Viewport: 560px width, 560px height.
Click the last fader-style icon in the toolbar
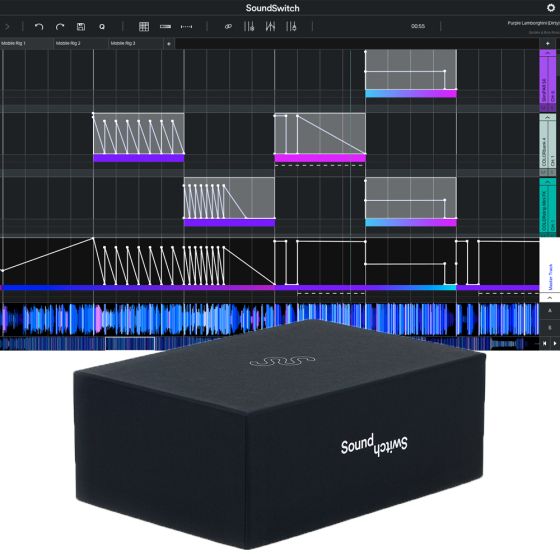click(291, 26)
